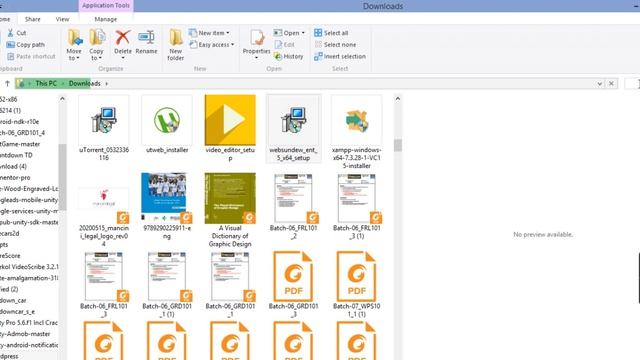Select the Batch-06_GRD101_3 PDF icon

click(x=293, y=277)
